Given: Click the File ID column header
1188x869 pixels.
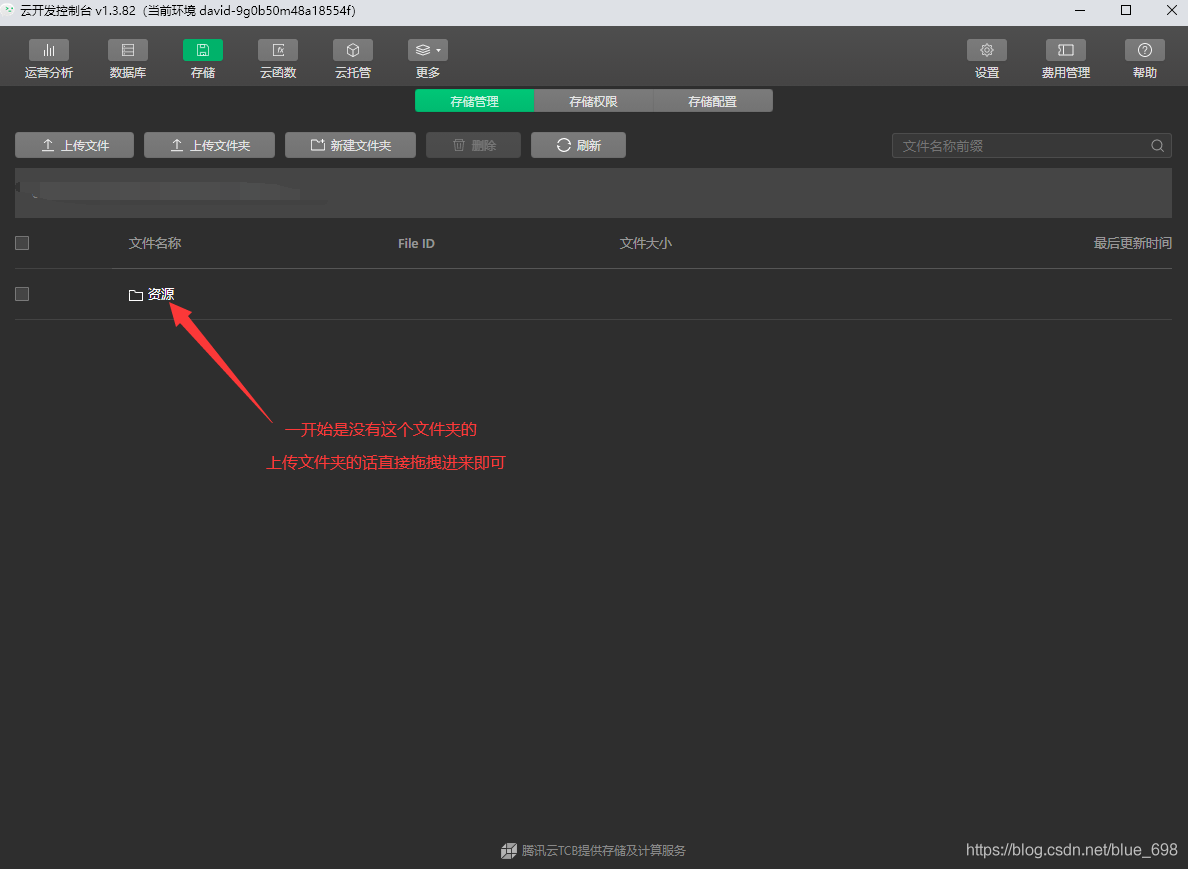Looking at the screenshot, I should [x=416, y=243].
